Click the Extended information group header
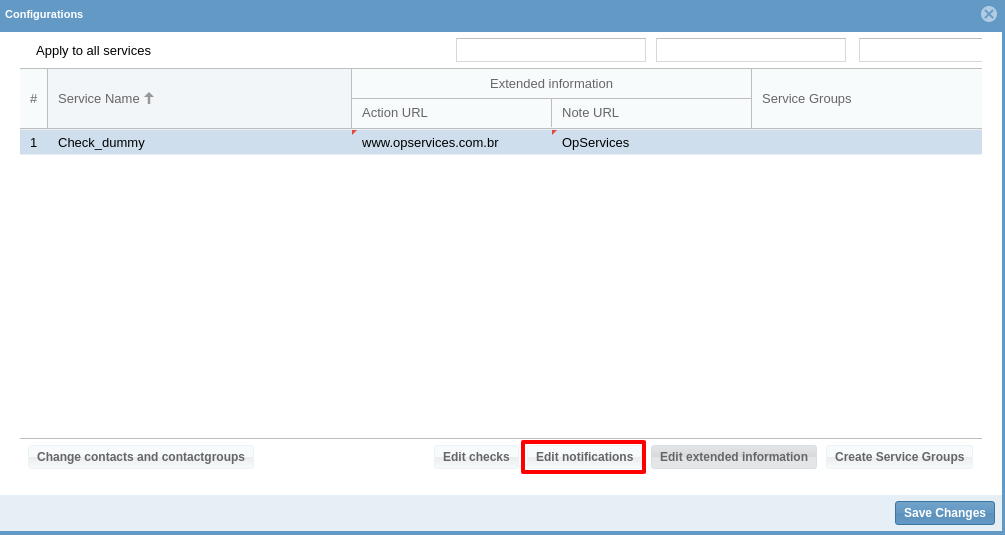1005x535 pixels. coord(551,83)
